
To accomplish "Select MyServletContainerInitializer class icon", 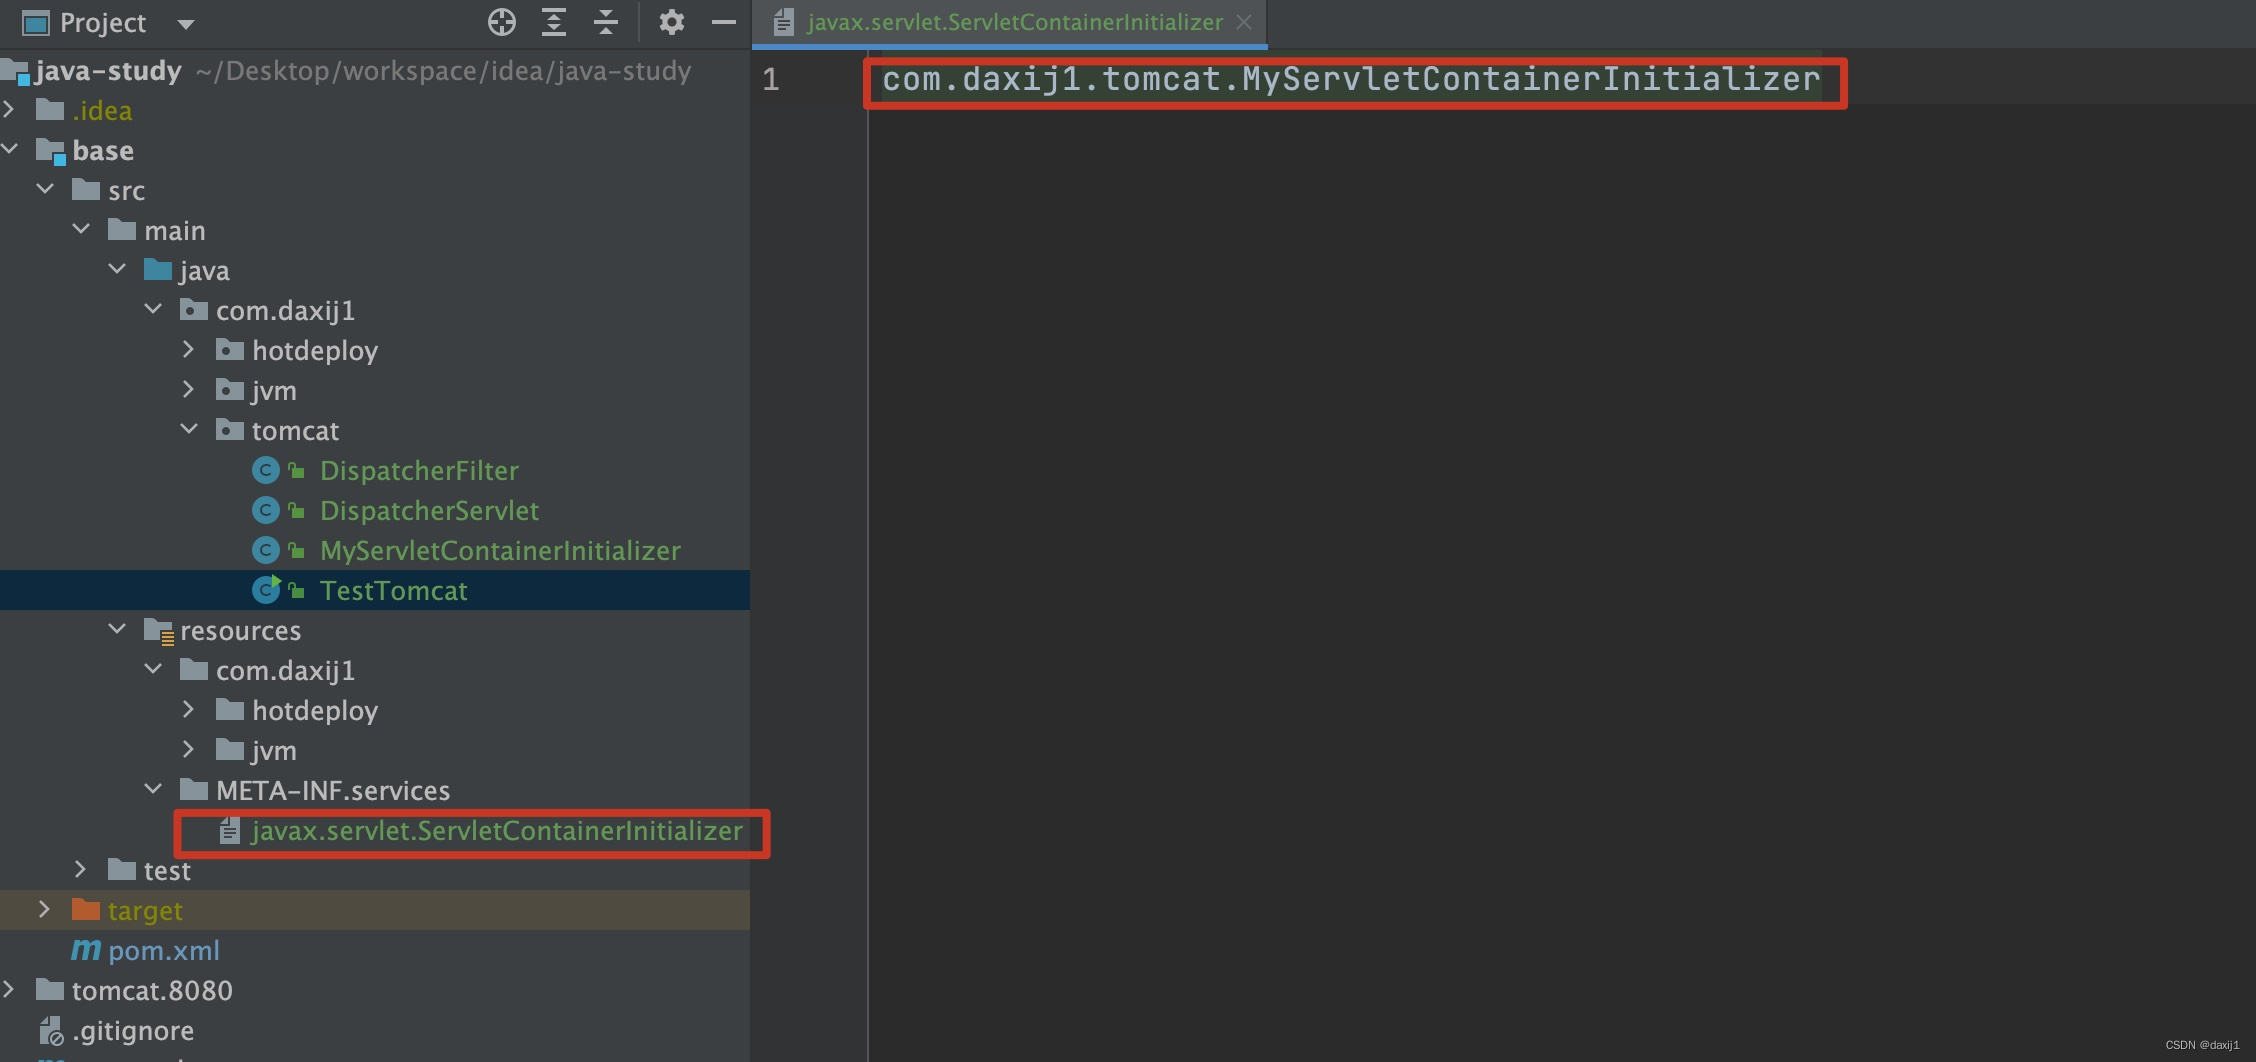I will pyautogui.click(x=266, y=550).
